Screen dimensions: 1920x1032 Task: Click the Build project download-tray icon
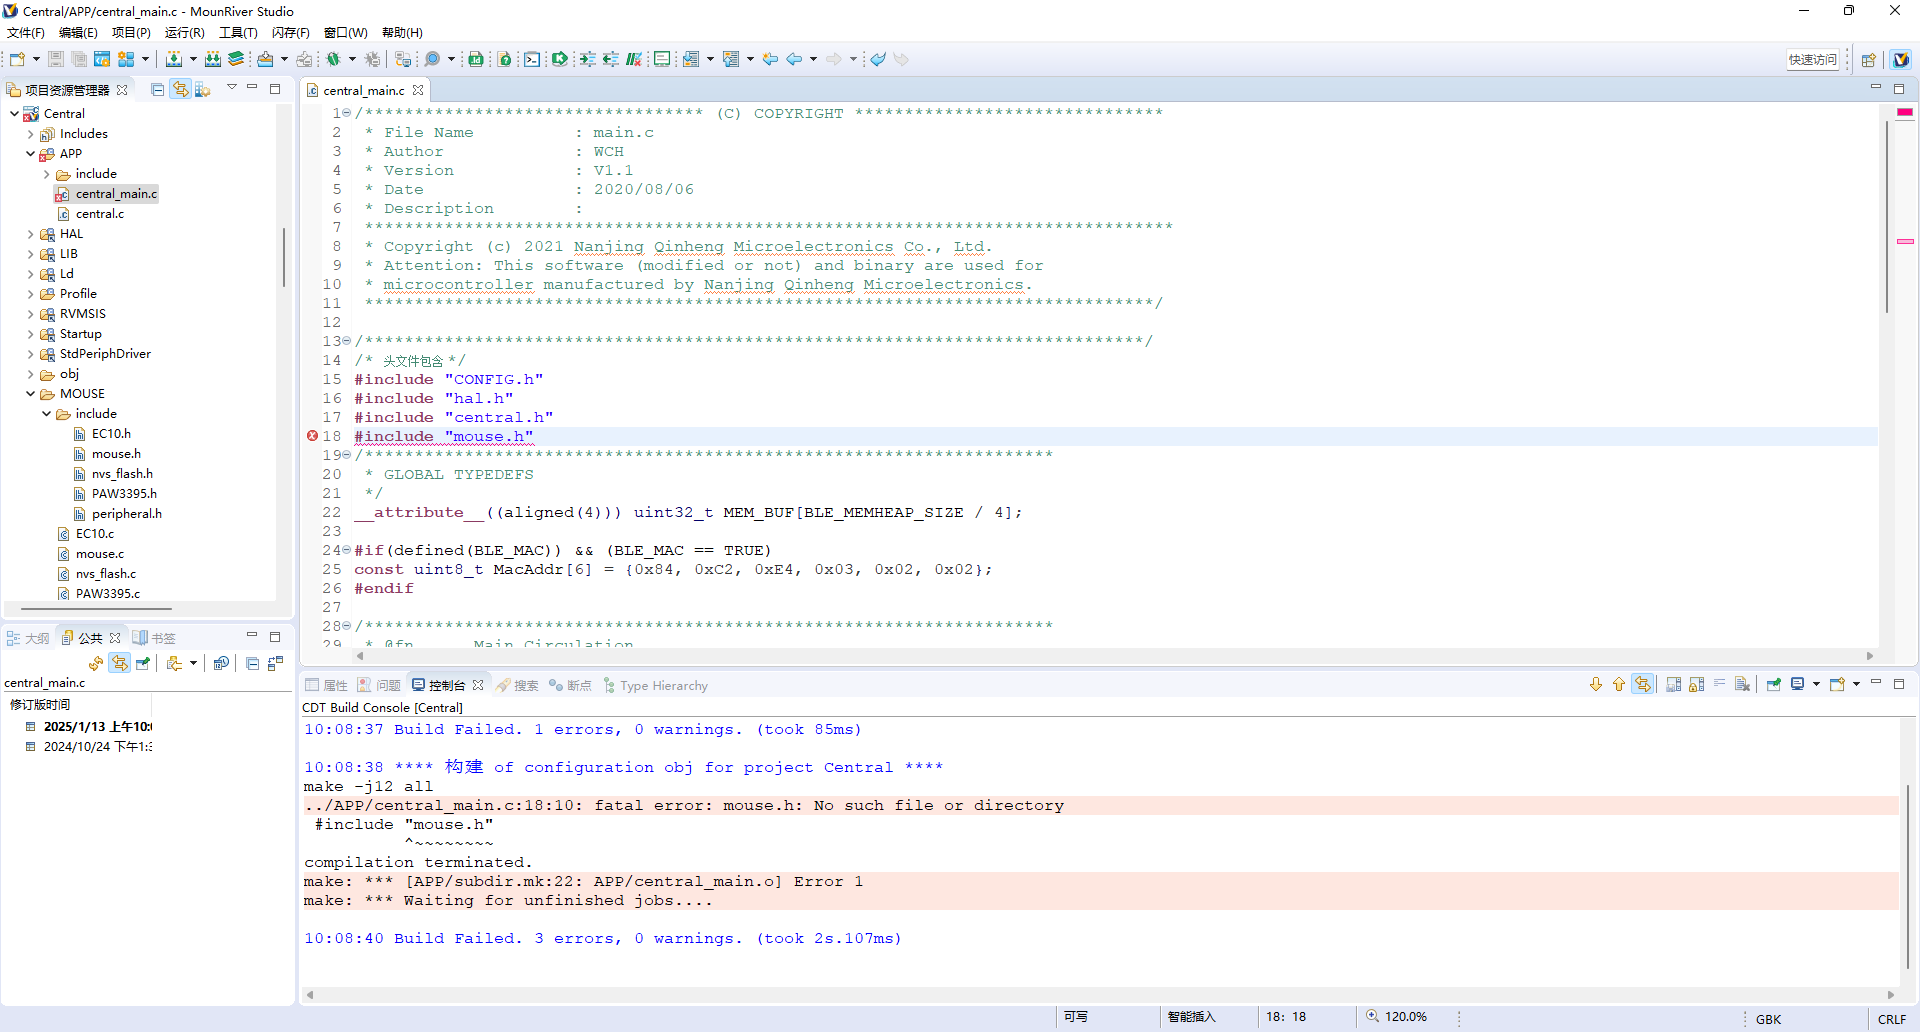coord(174,59)
